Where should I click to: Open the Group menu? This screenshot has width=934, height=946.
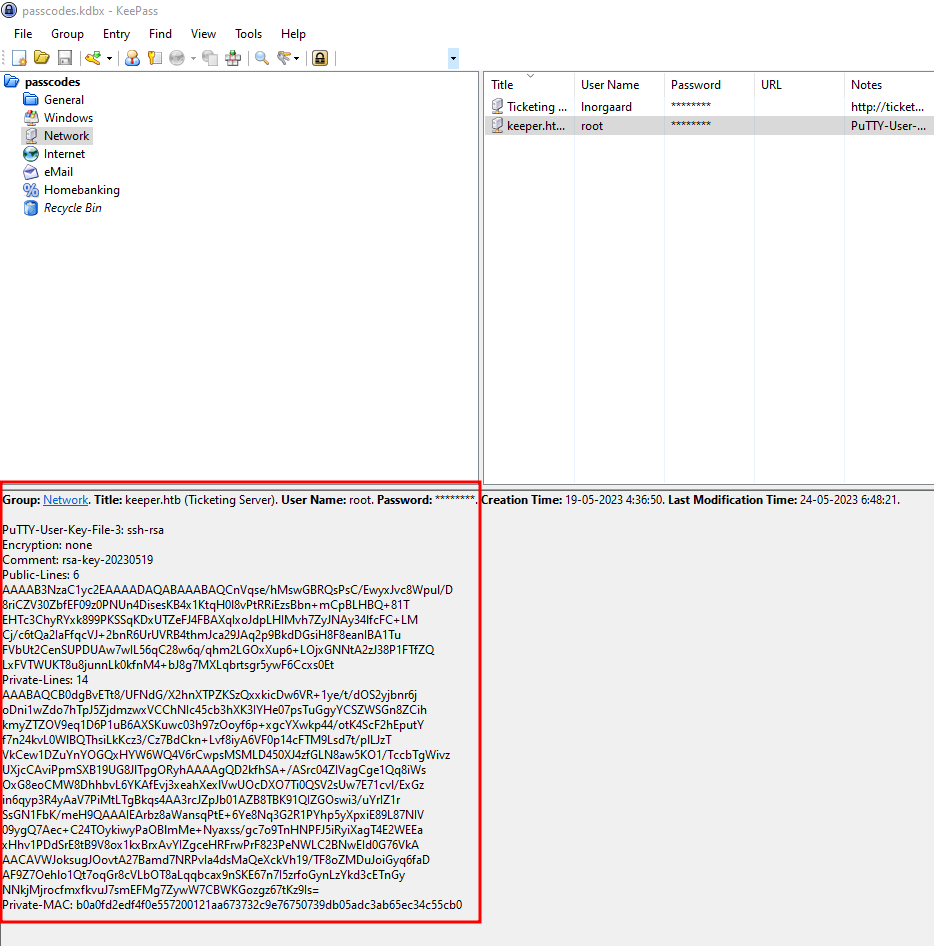point(67,34)
